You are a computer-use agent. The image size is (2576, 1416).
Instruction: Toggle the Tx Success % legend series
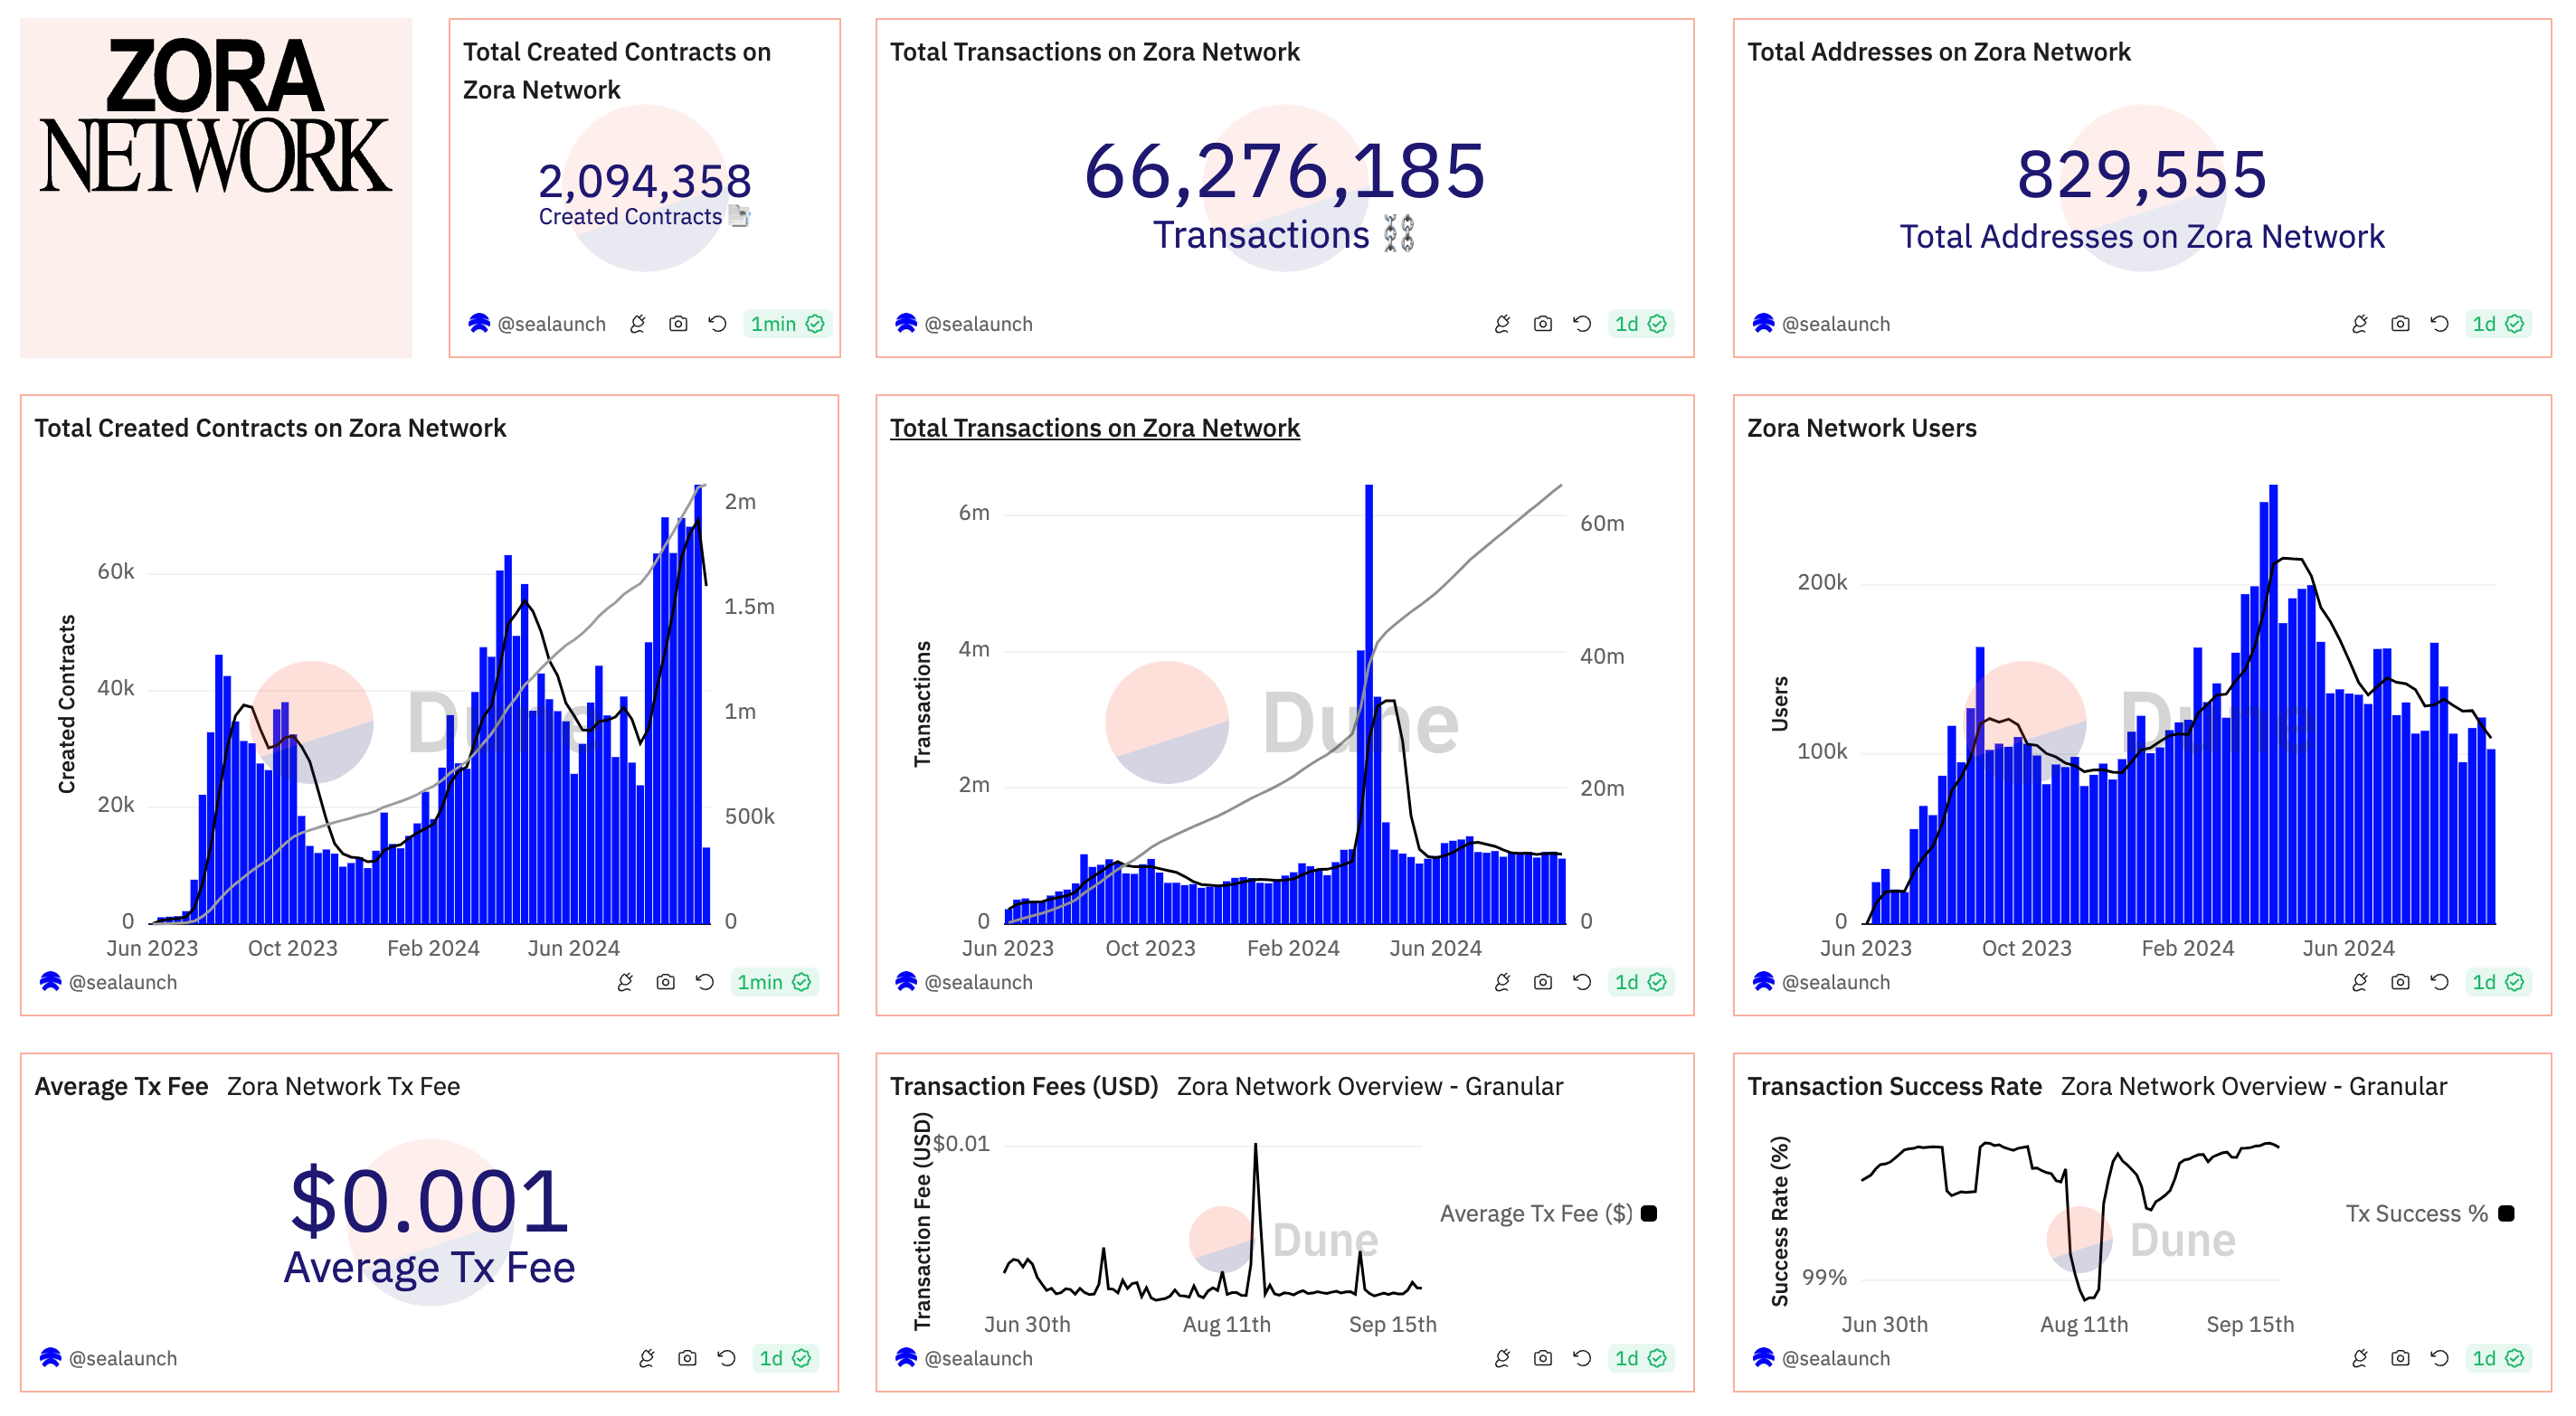coord(2416,1213)
